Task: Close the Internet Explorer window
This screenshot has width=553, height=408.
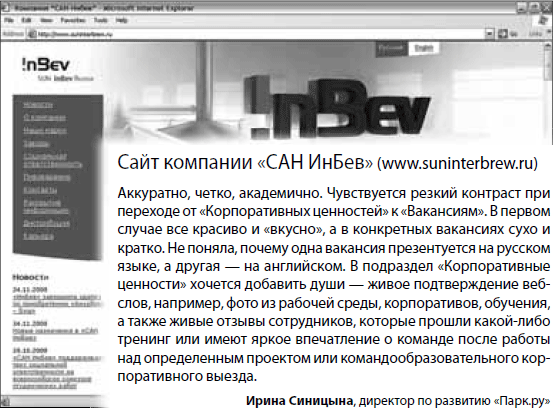Action: (546, 8)
